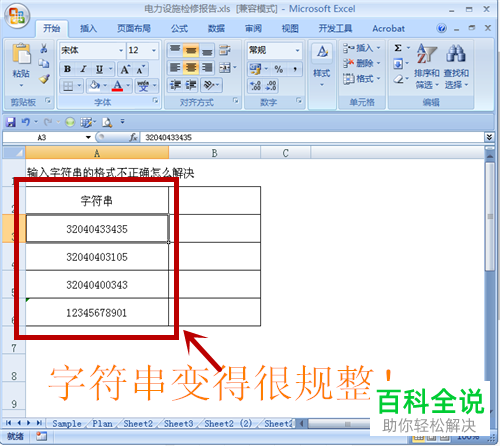Image resolution: width=500 pixels, height=446 pixels.
Task: Open the Font Color dropdown arrow
Action: click(x=128, y=86)
